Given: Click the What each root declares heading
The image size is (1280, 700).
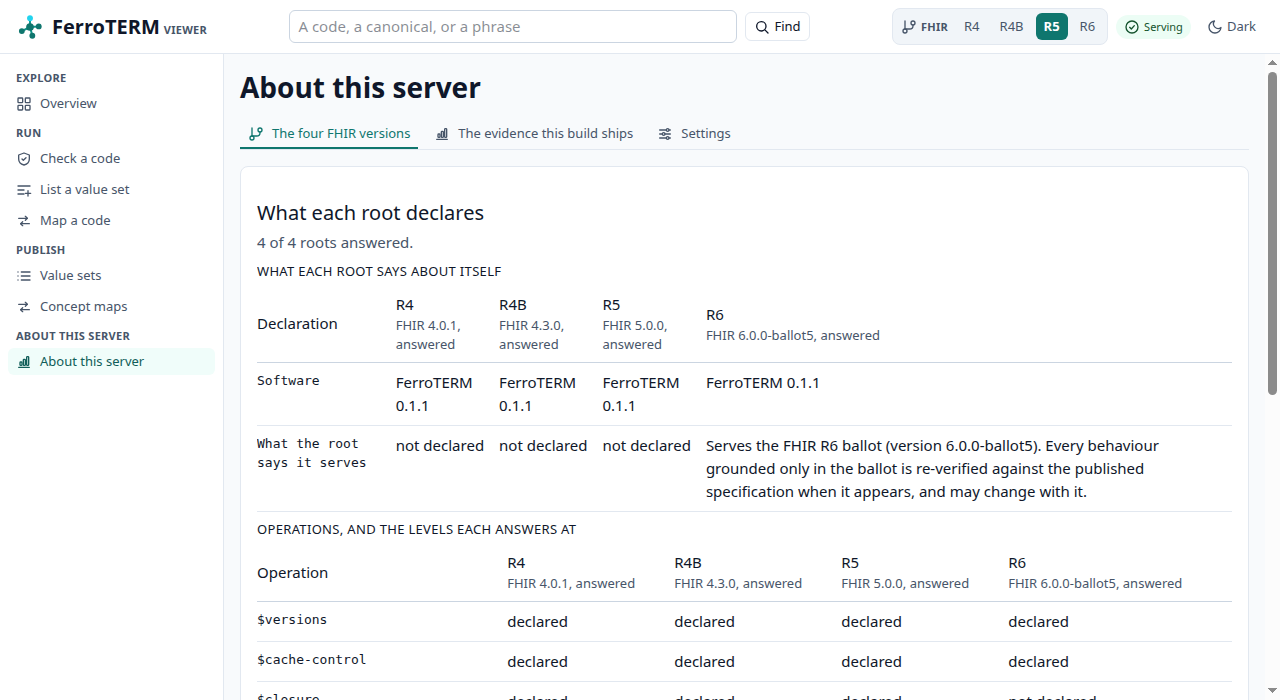Looking at the screenshot, I should pyautogui.click(x=370, y=213).
